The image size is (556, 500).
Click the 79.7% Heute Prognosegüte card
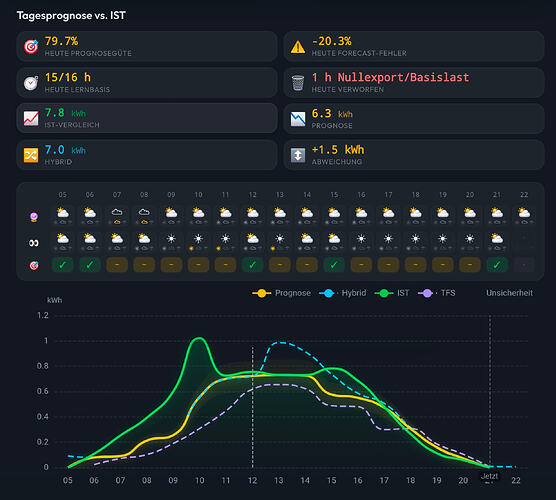click(x=147, y=46)
